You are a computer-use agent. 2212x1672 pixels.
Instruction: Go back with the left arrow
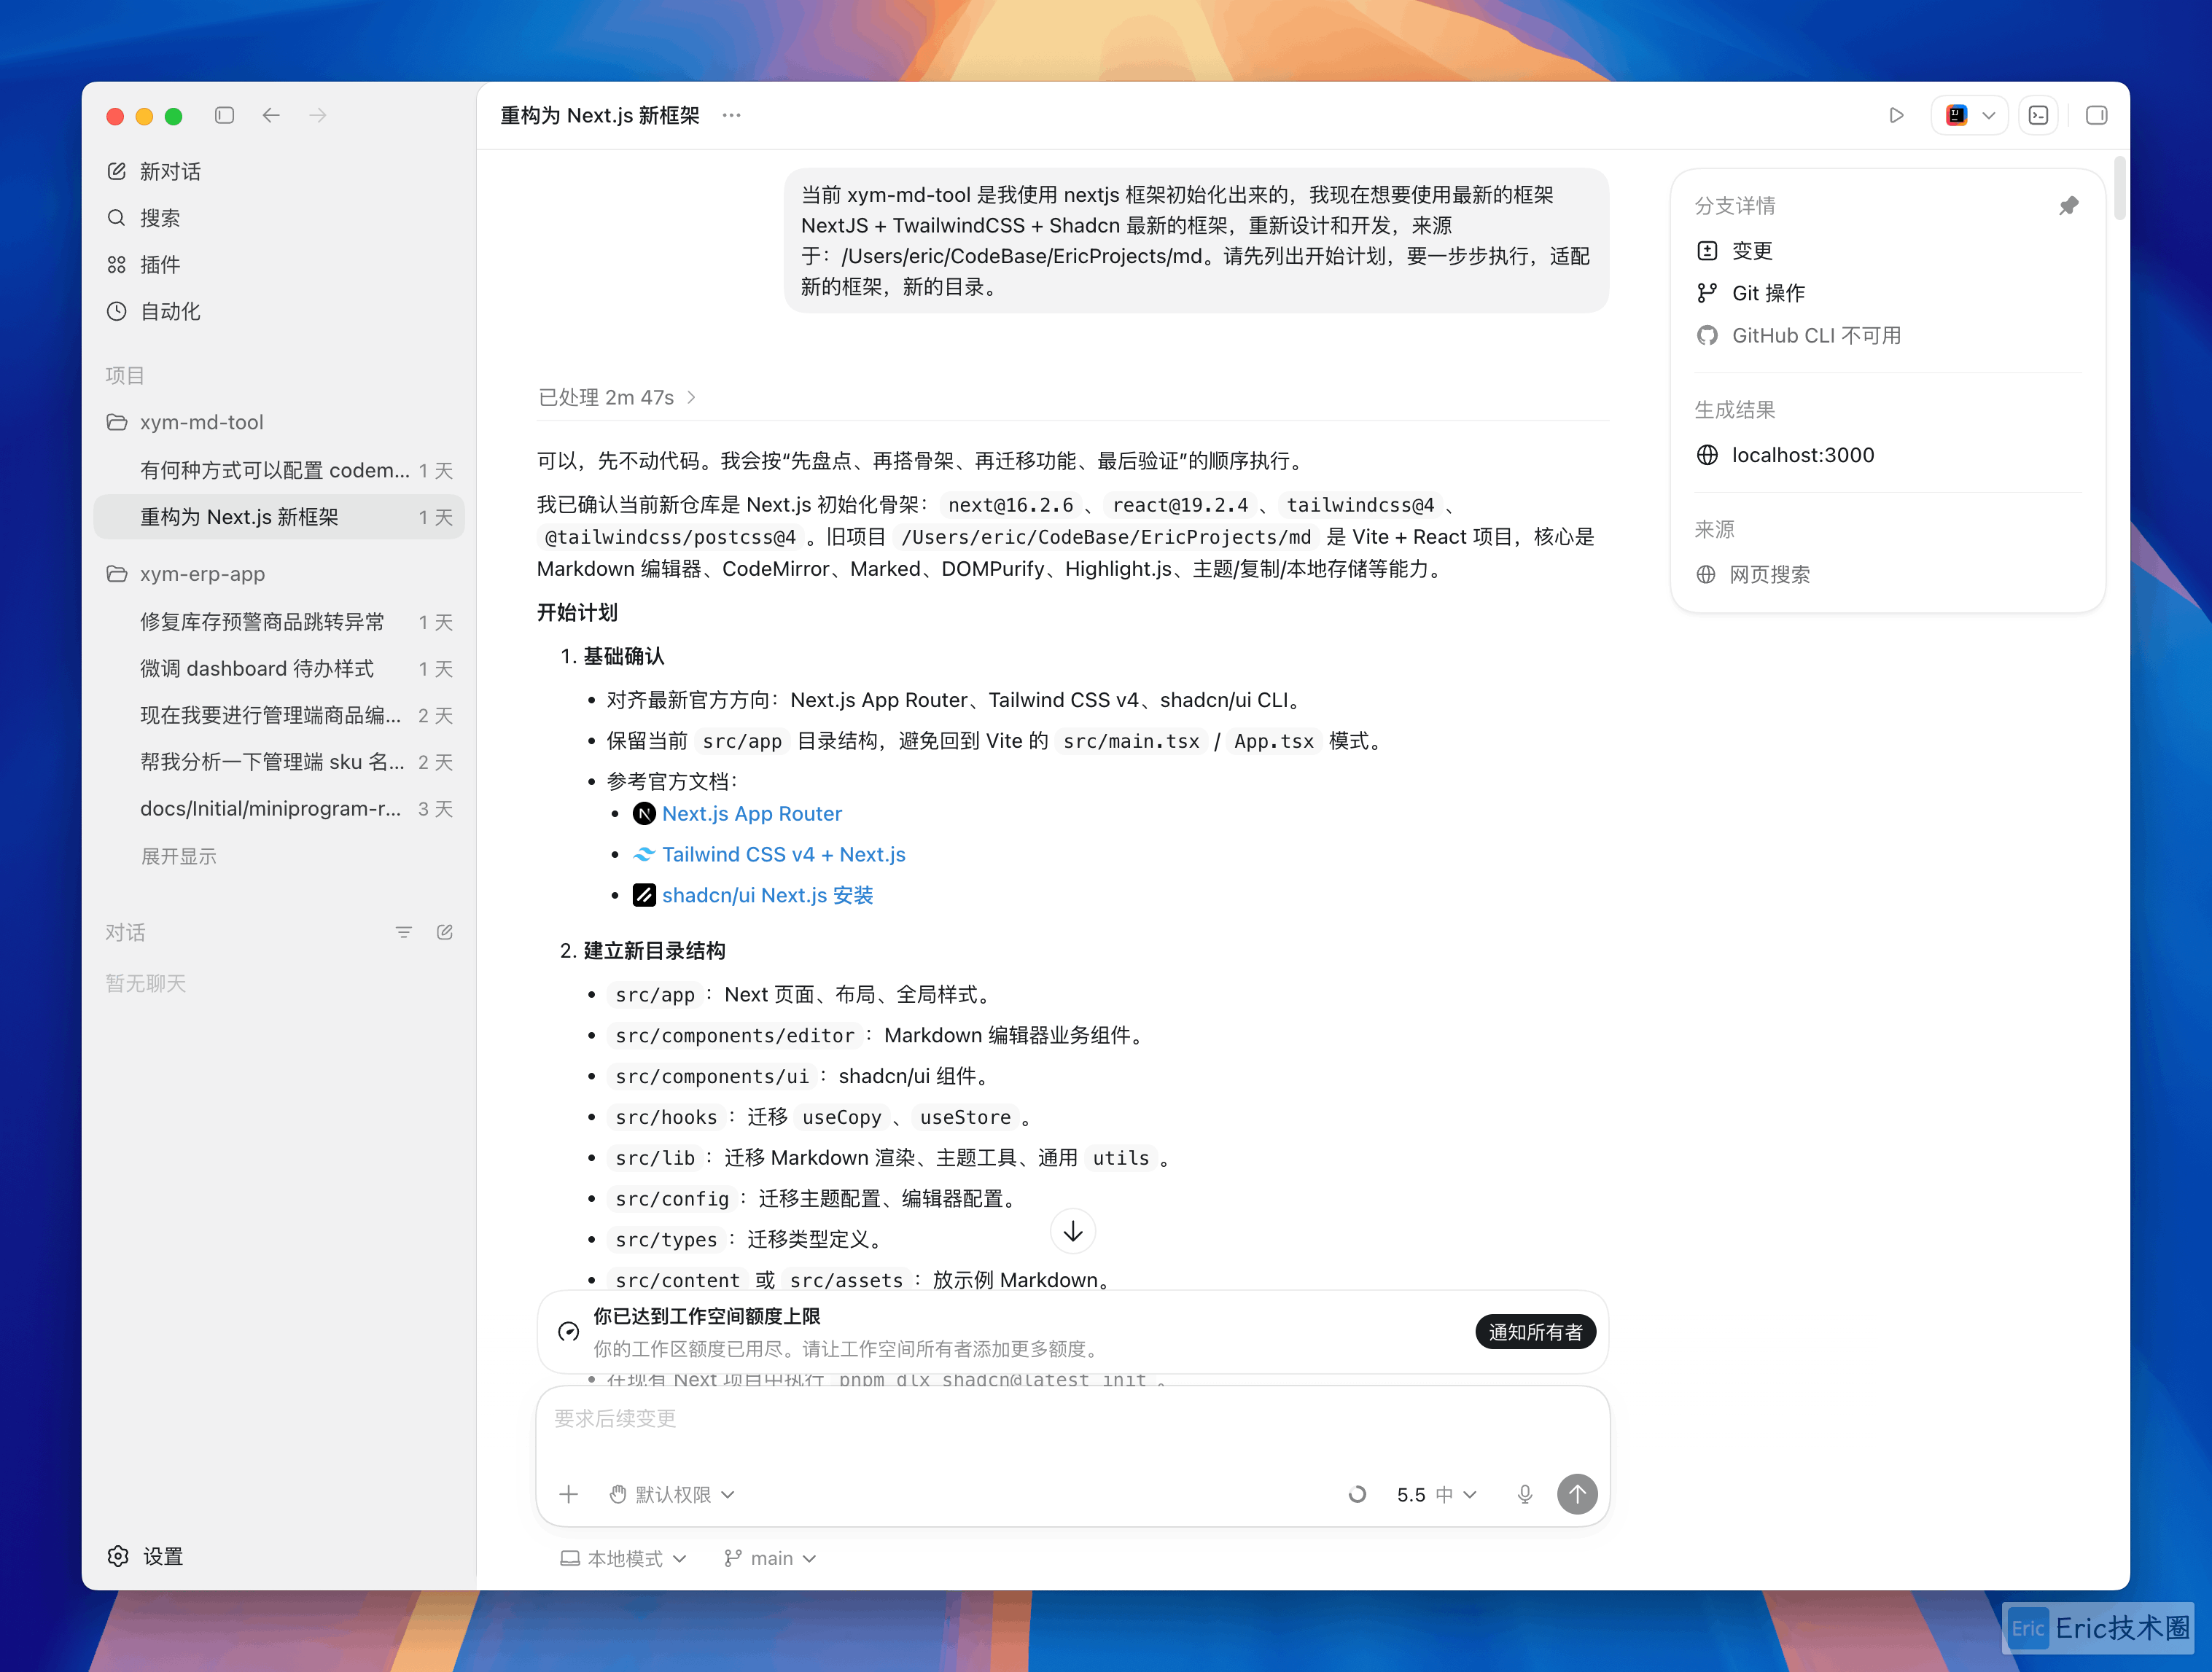271,116
